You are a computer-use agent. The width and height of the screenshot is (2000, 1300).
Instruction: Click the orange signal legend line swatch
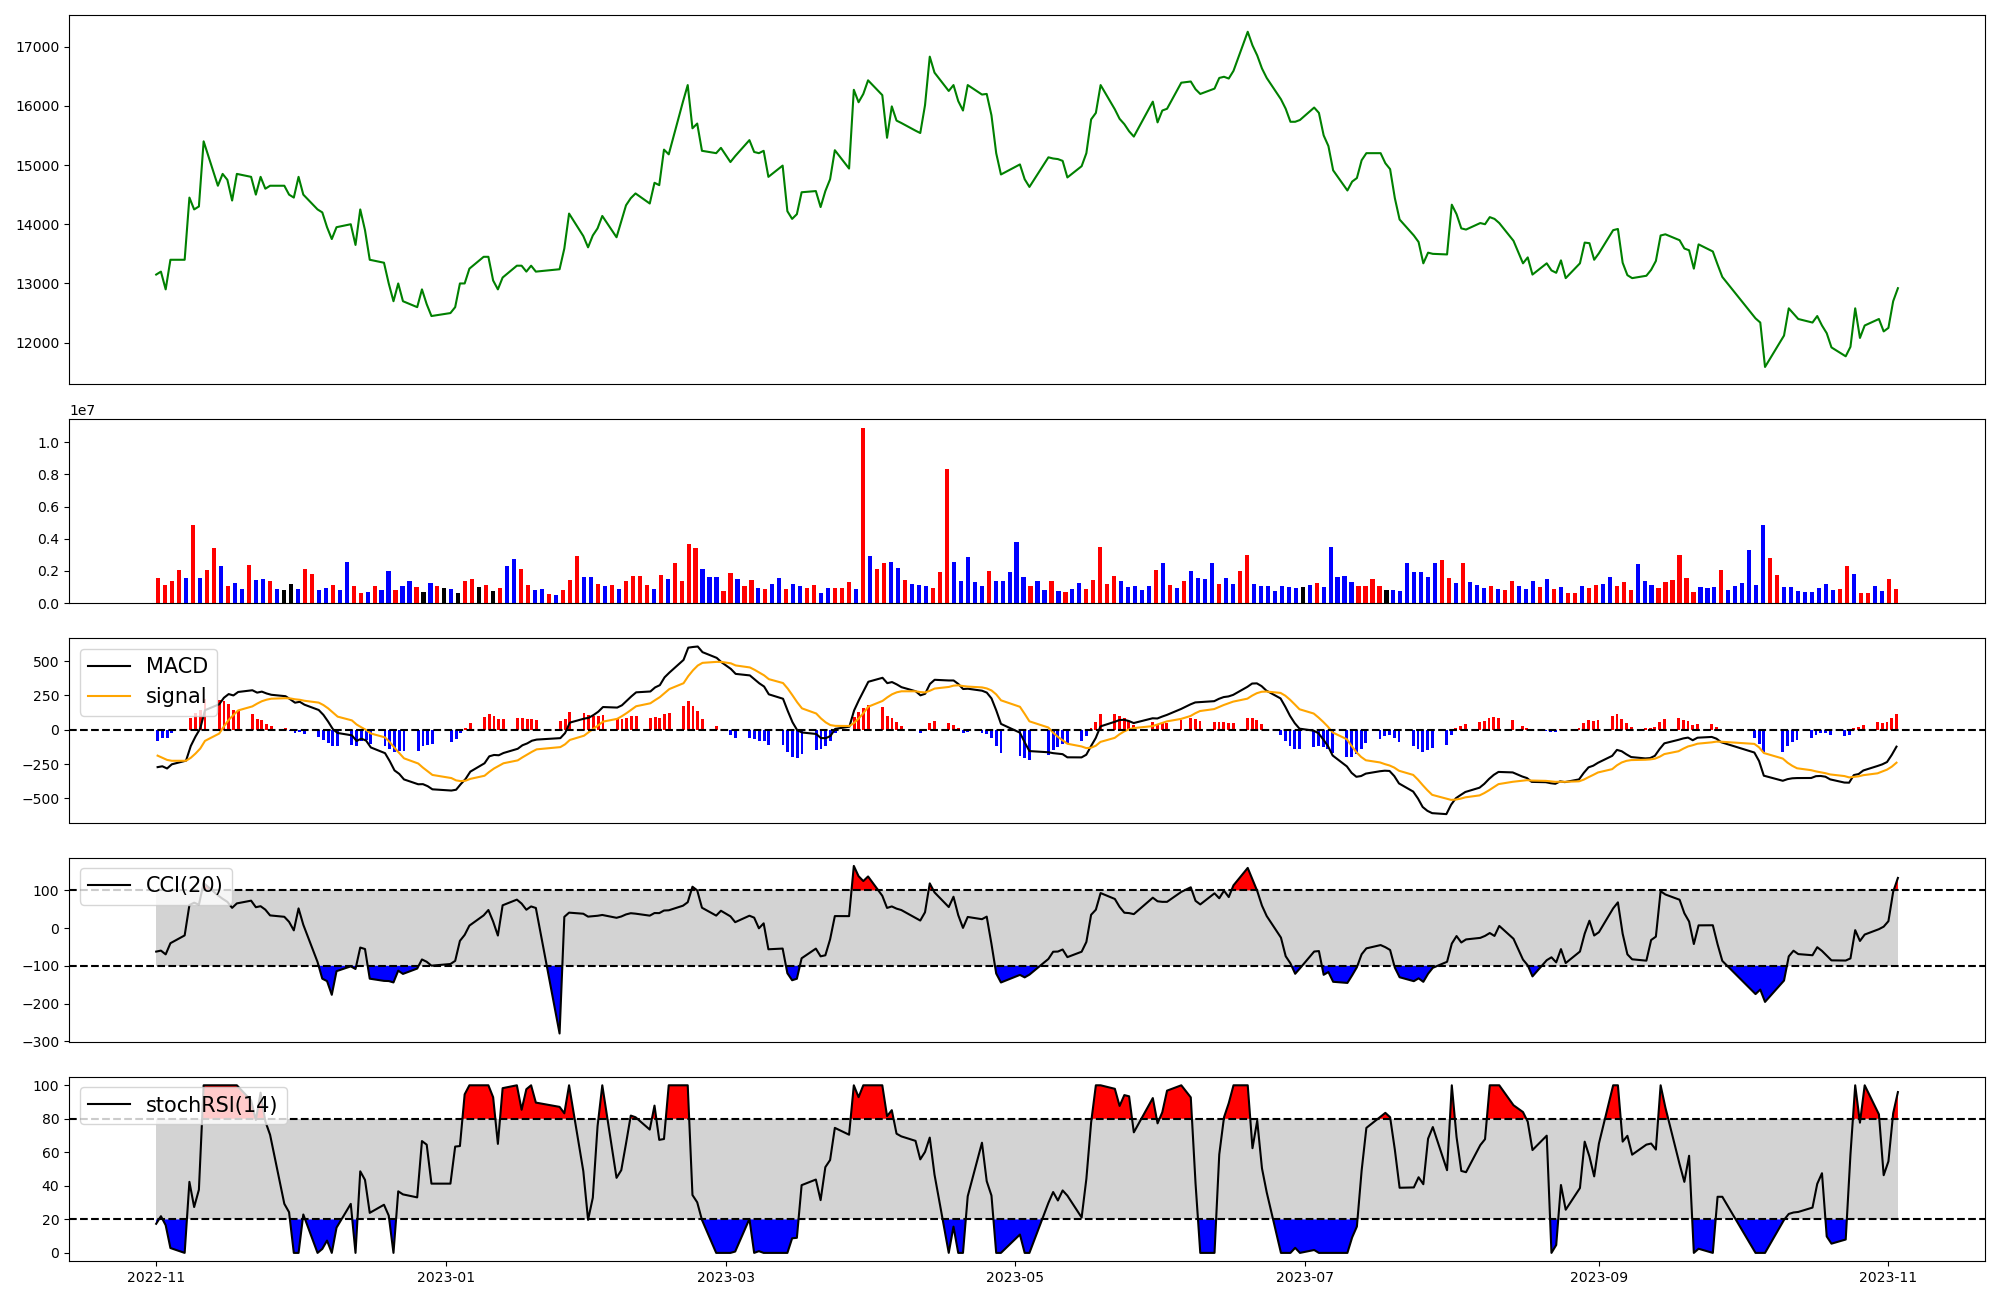pyautogui.click(x=111, y=696)
